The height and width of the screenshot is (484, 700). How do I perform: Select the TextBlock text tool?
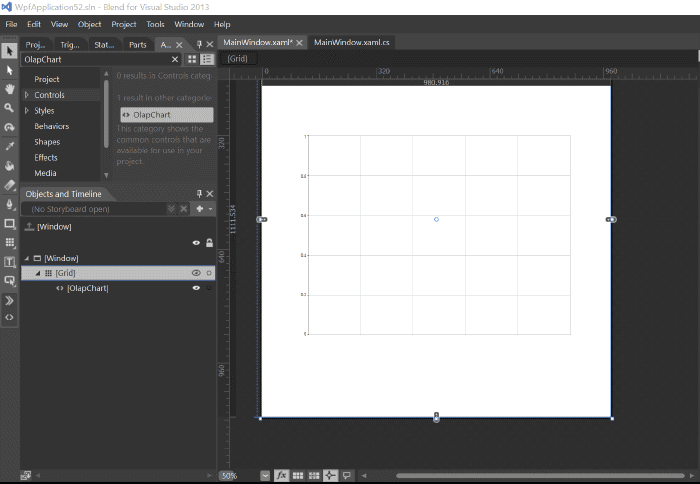(x=9, y=262)
